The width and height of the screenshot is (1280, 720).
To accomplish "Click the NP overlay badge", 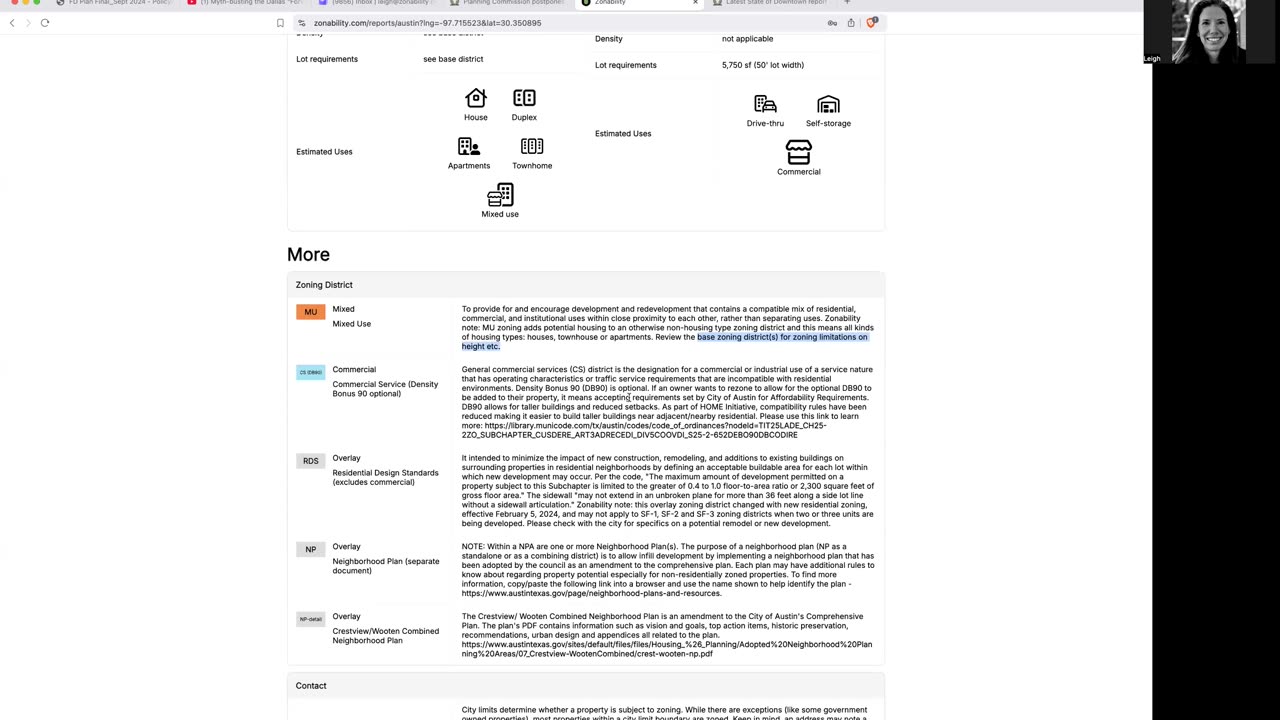I will point(311,550).
